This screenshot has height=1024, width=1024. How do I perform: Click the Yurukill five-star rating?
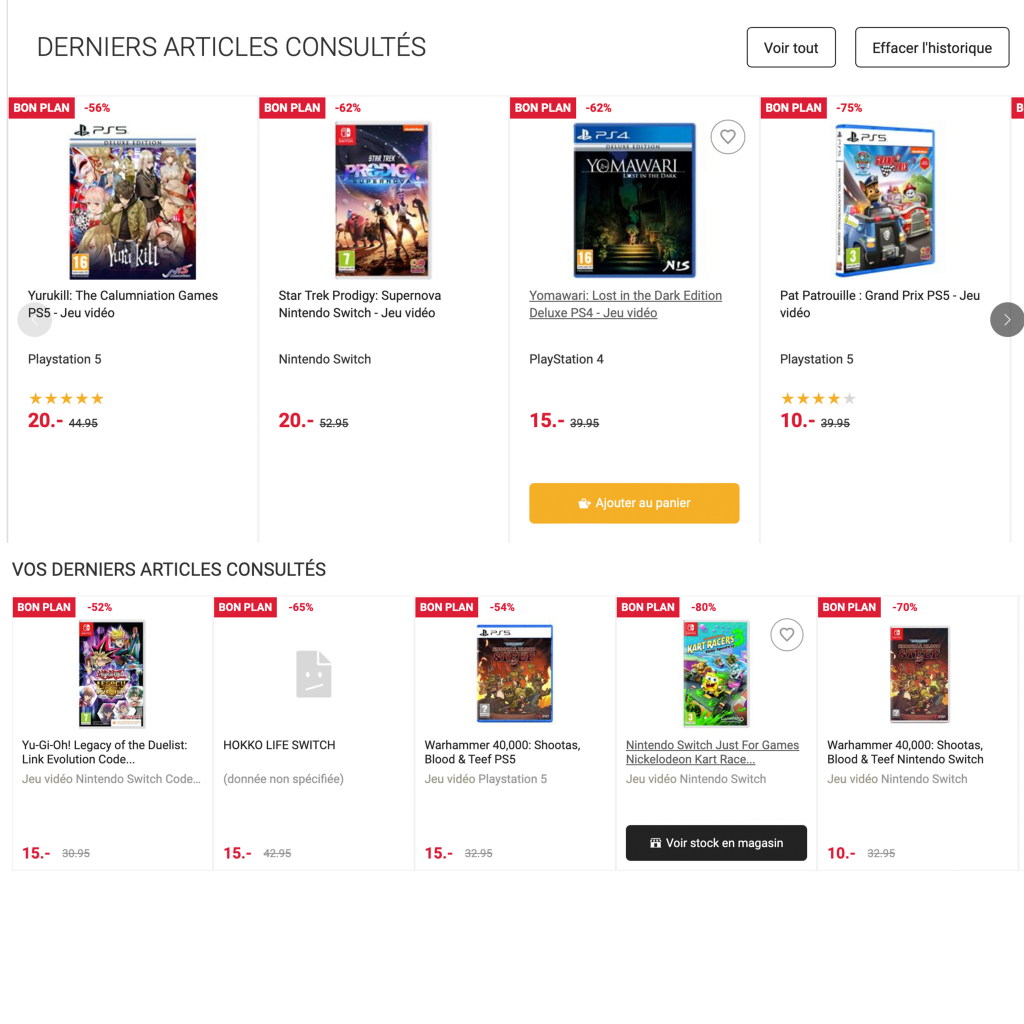[x=66, y=399]
